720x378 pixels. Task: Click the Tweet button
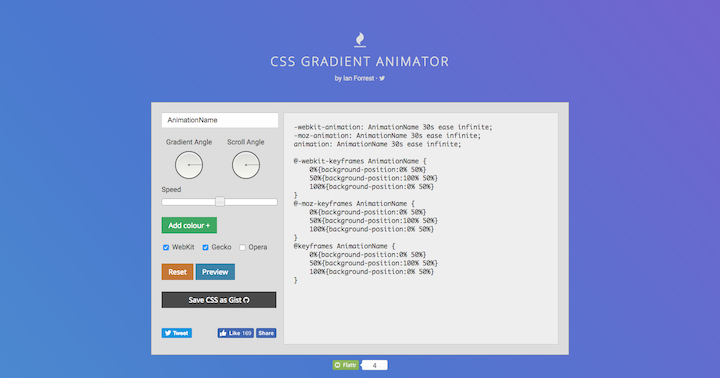tap(177, 333)
